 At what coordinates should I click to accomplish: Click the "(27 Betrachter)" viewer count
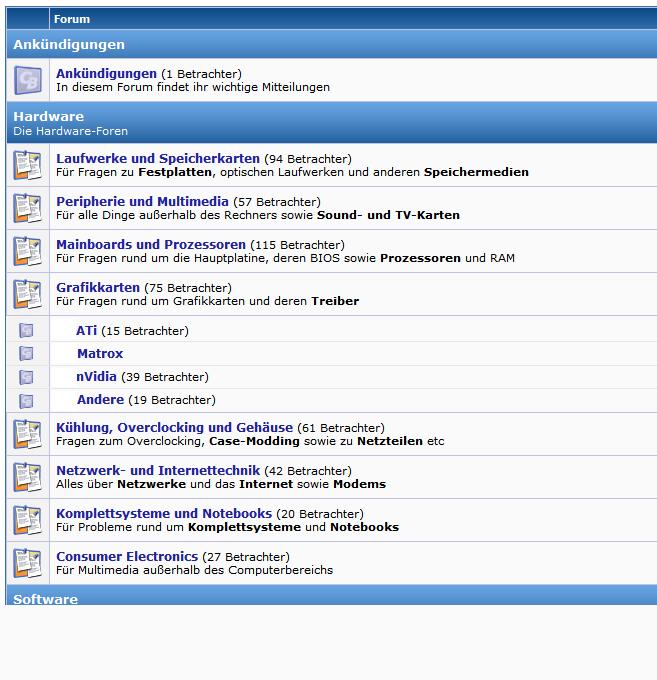click(x=246, y=557)
